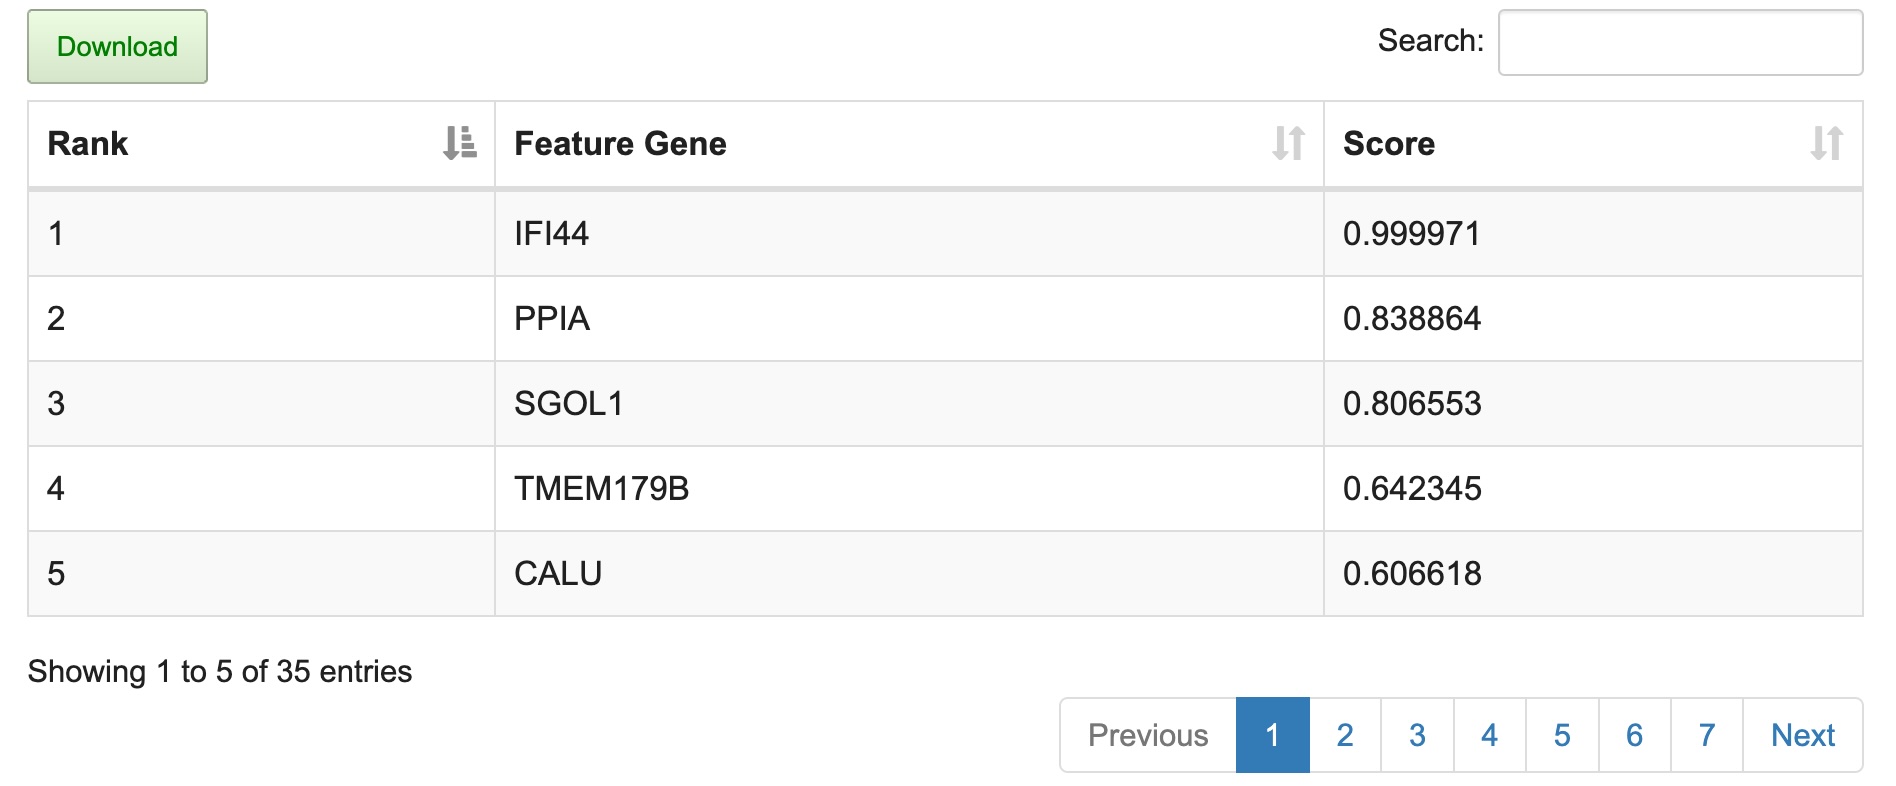
Task: Focus the Search input field
Action: pyautogui.click(x=1680, y=42)
